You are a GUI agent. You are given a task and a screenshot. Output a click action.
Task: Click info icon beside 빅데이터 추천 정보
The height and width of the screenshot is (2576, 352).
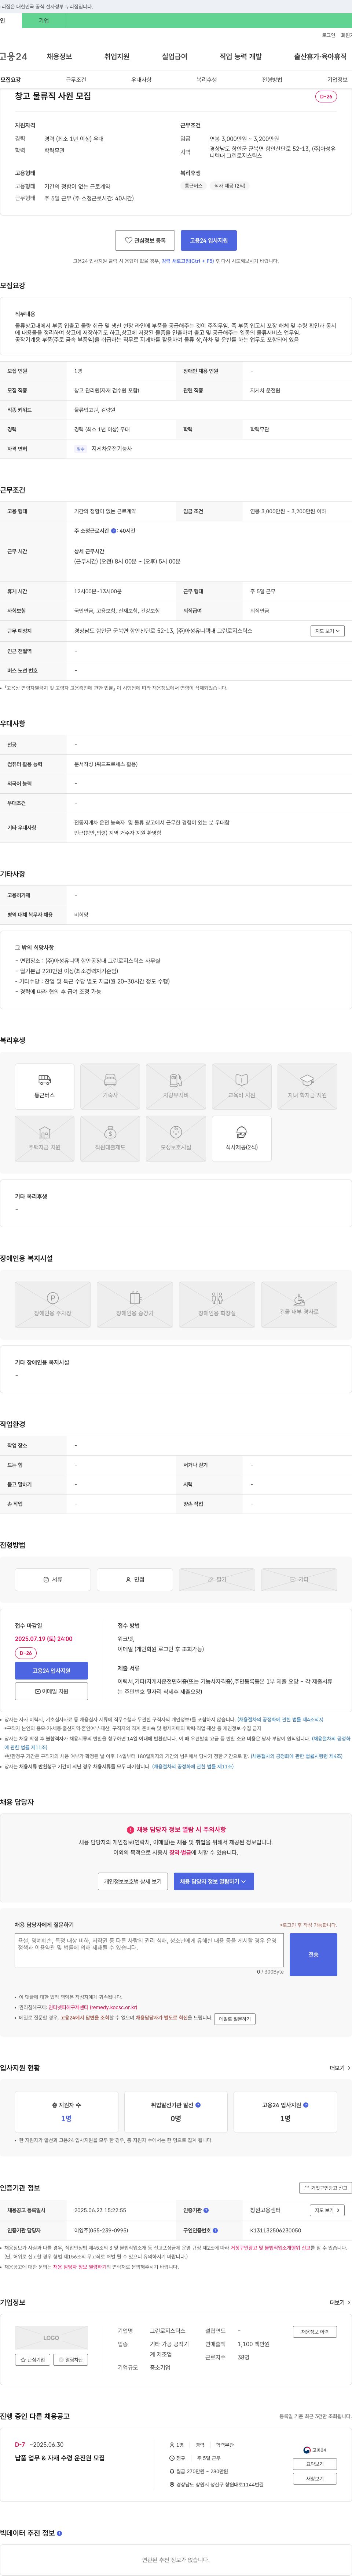coord(59,2533)
